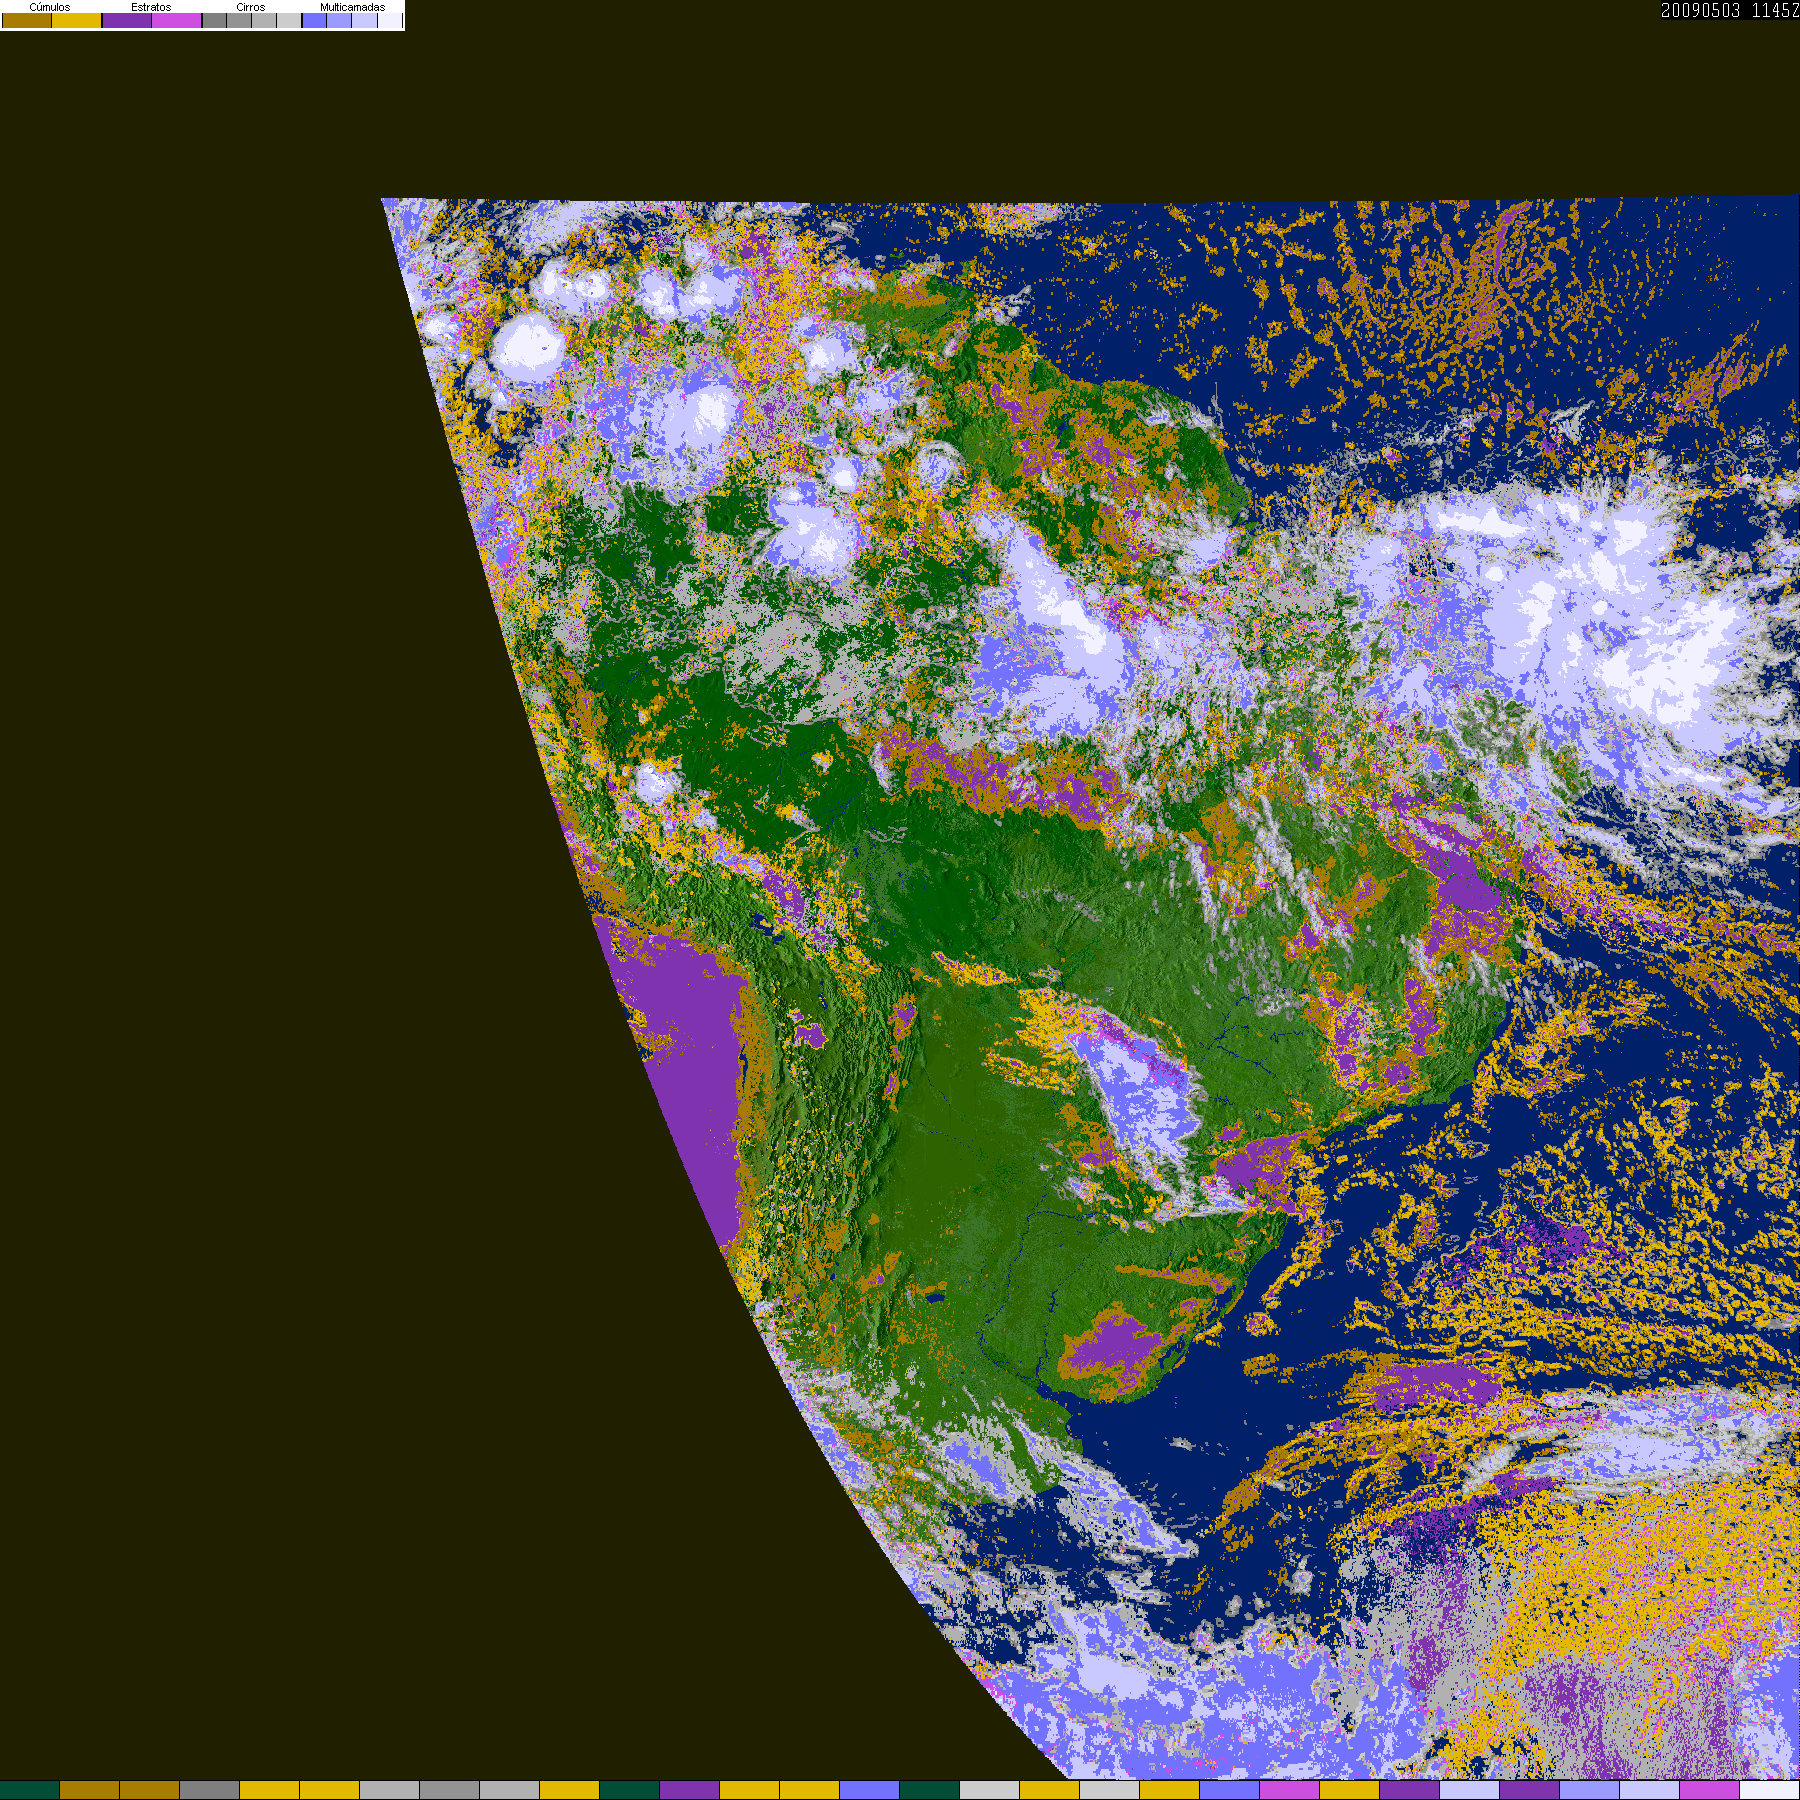The width and height of the screenshot is (1800, 1800).
Task: Select the yellow Cúmulos legend swatch
Action: [77, 20]
